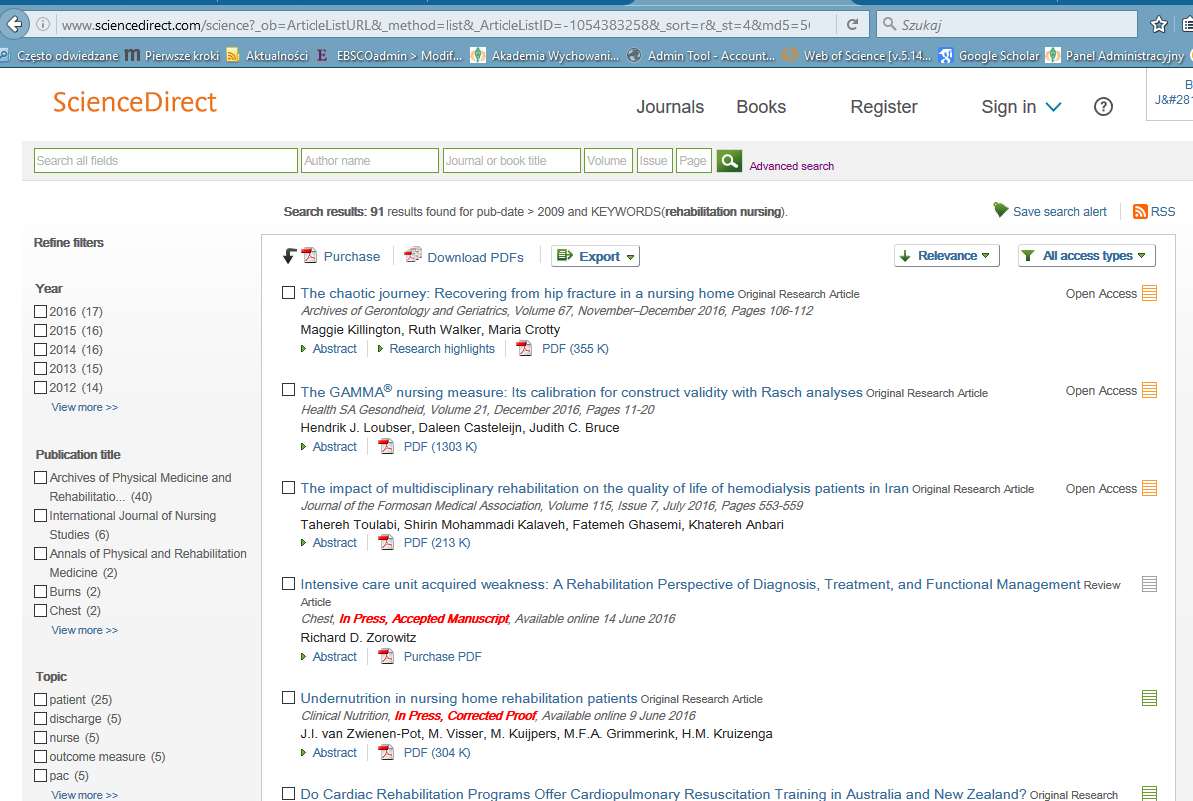Click the access icon for hemodialysis article

pos(1150,488)
